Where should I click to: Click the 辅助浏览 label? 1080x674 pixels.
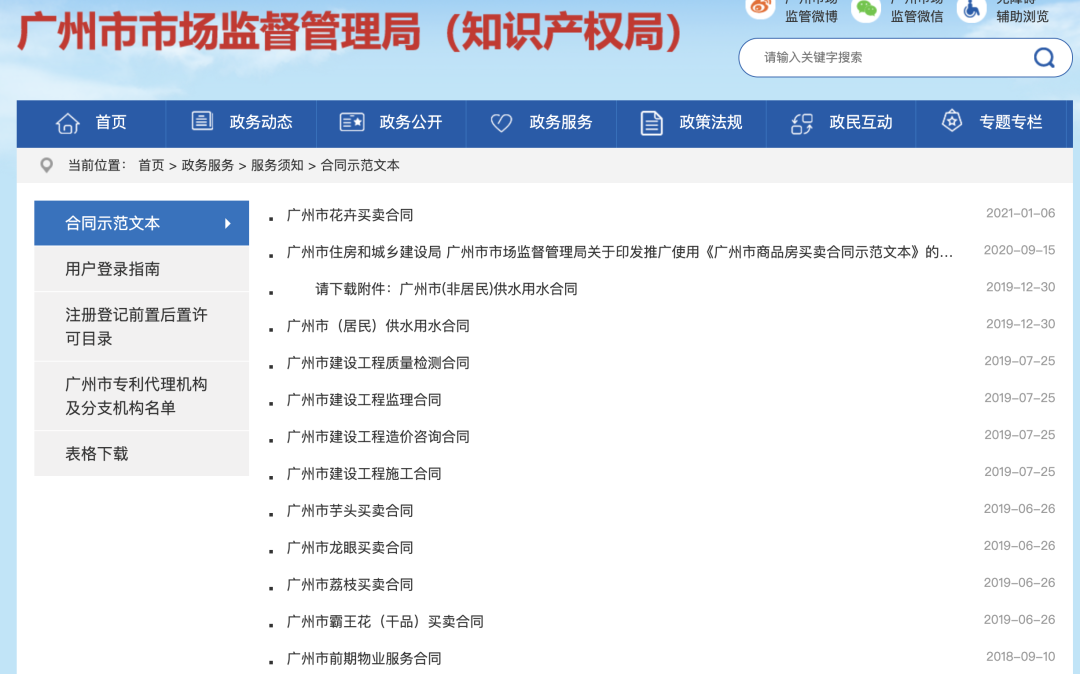tap(1023, 17)
